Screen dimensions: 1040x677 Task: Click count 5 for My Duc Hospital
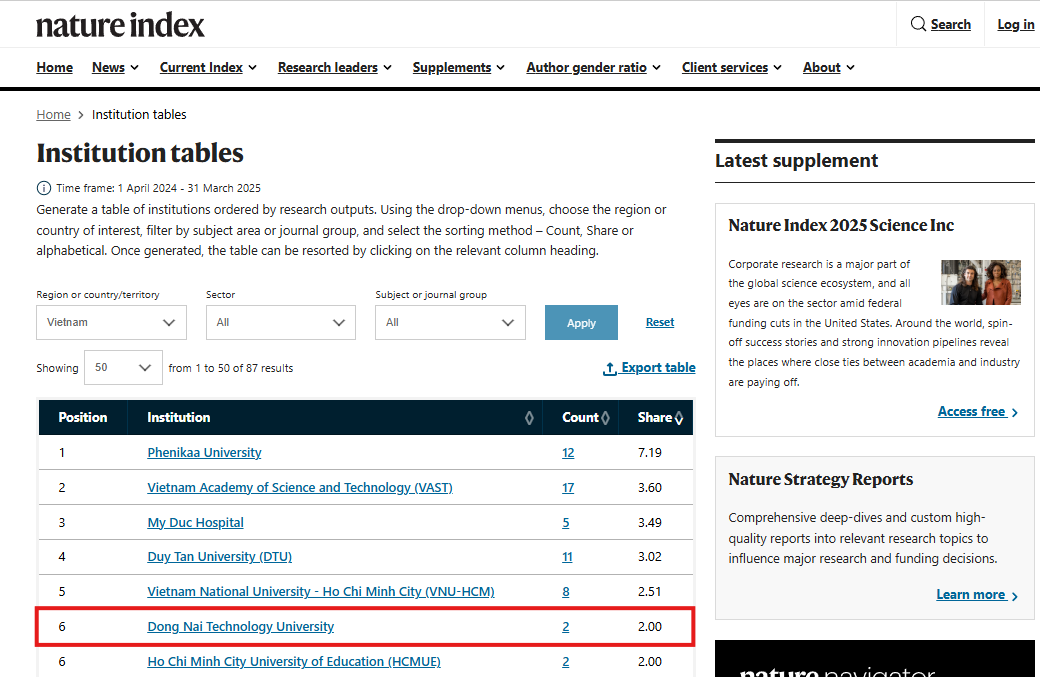click(x=566, y=523)
